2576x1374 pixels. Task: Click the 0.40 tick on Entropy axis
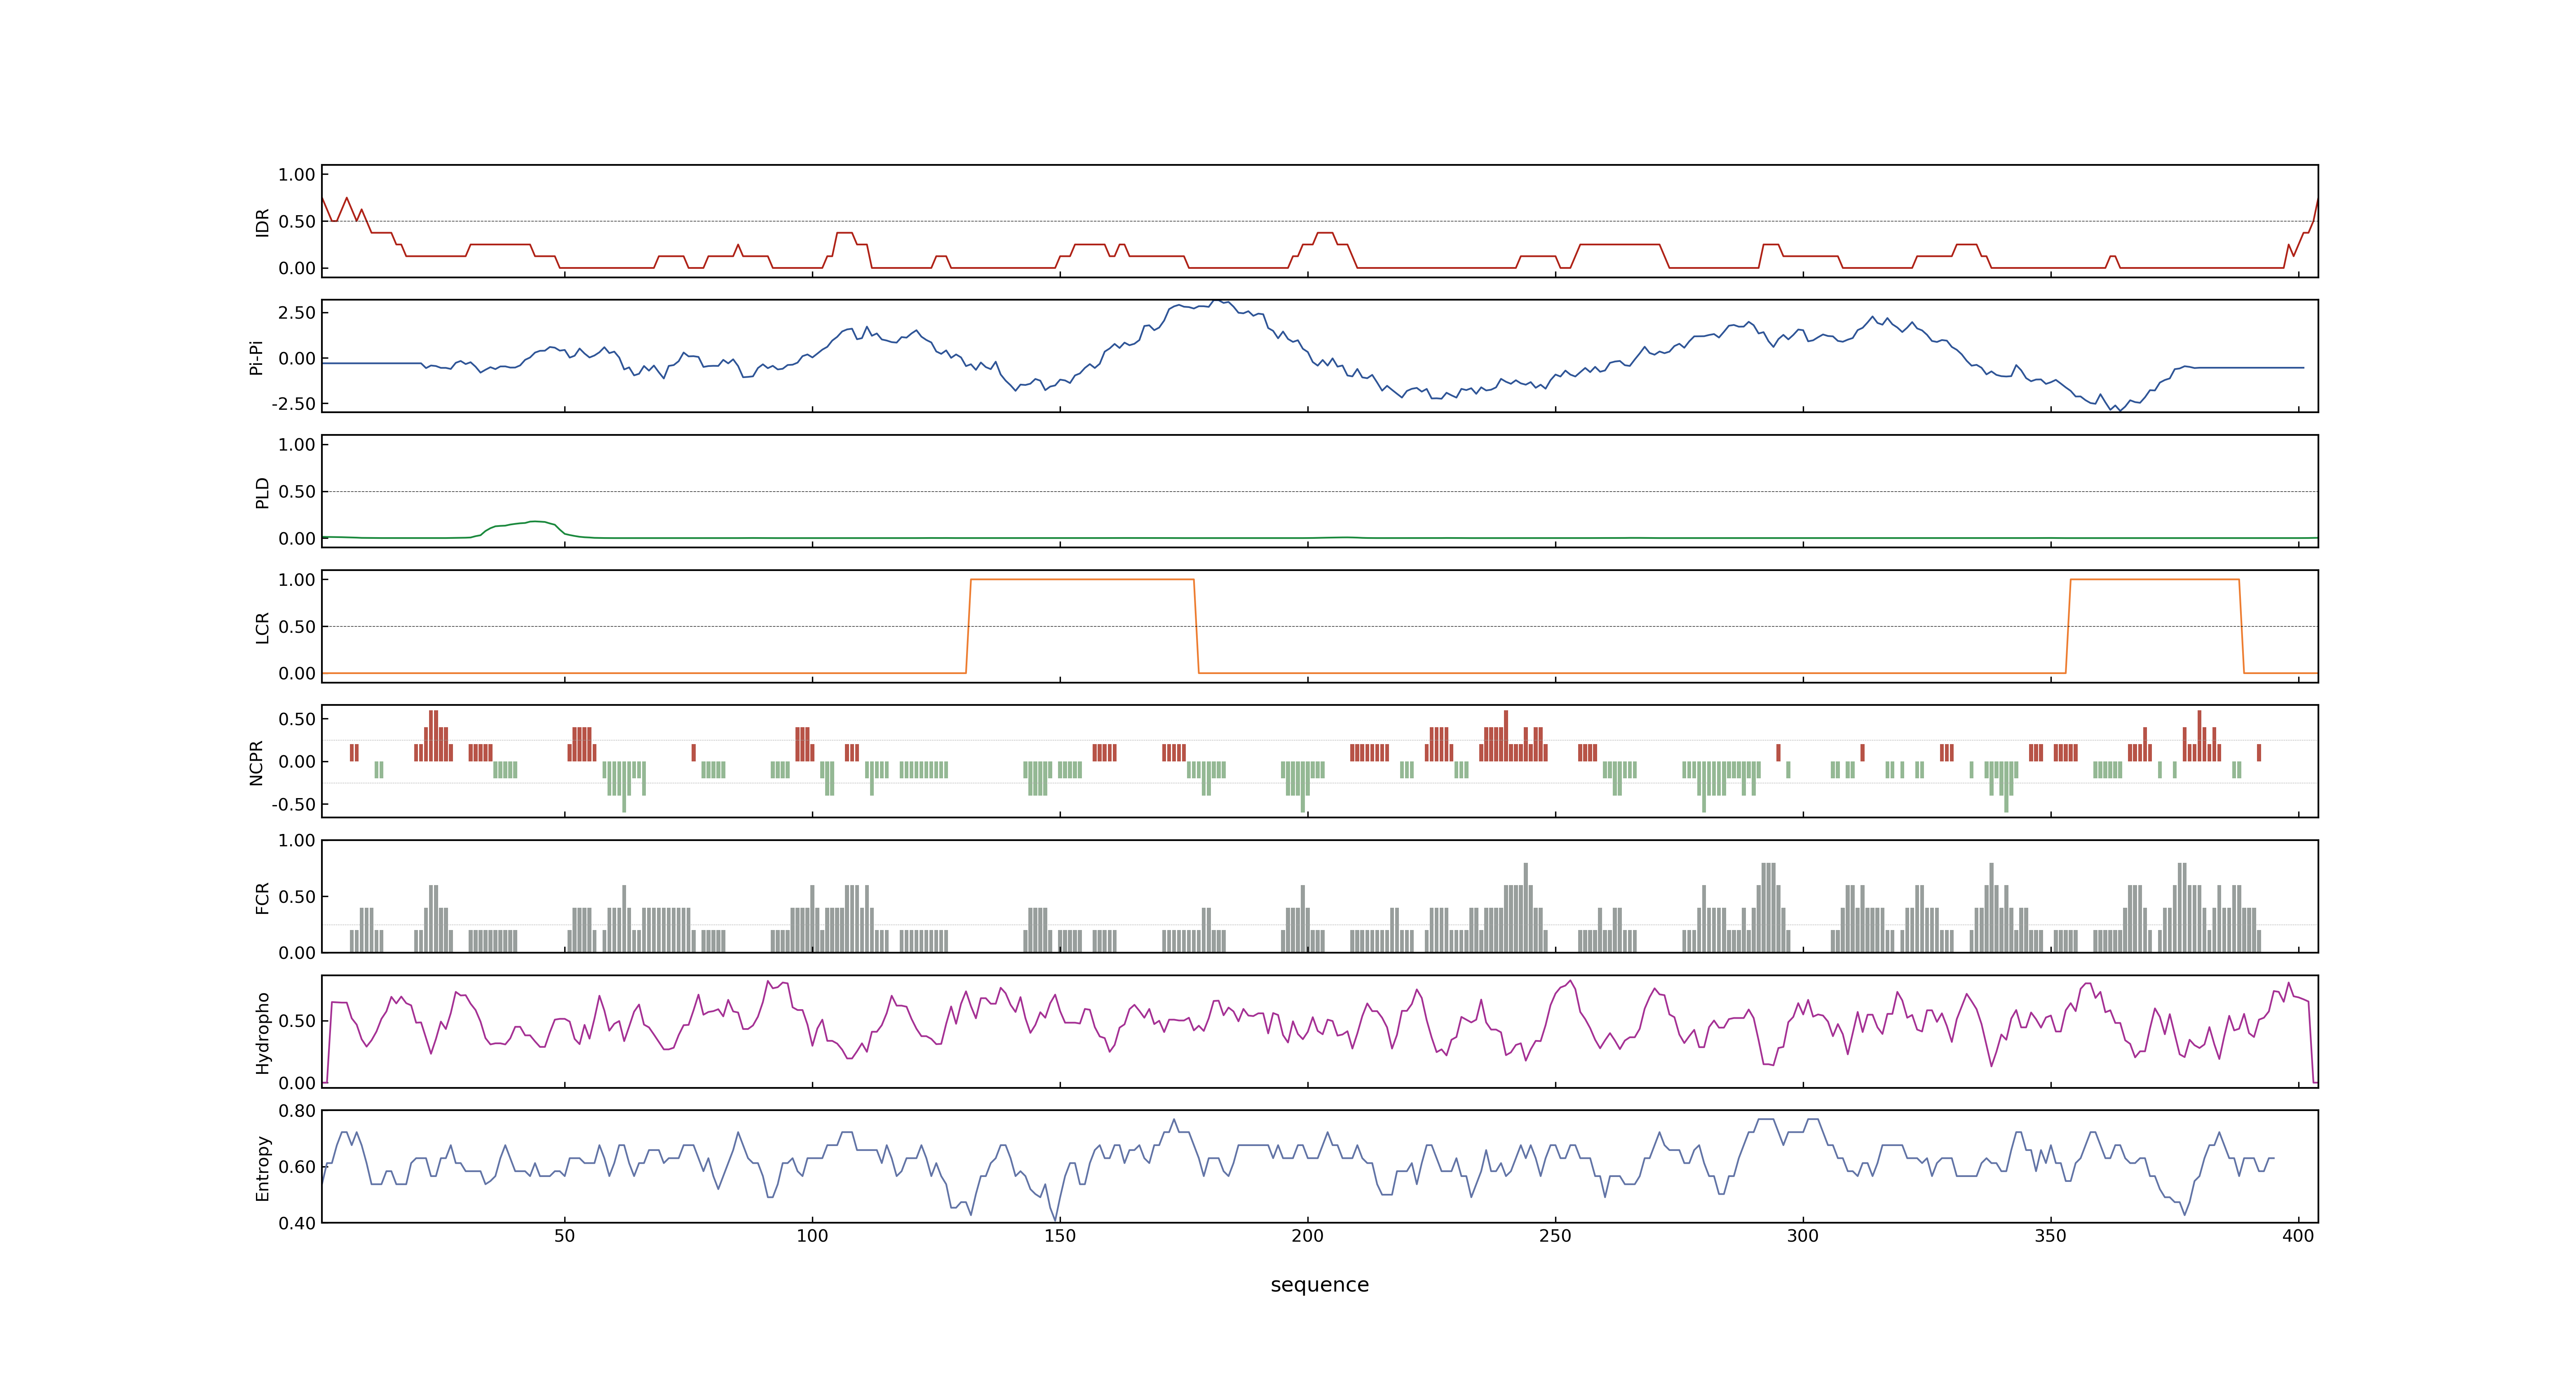297,1223
